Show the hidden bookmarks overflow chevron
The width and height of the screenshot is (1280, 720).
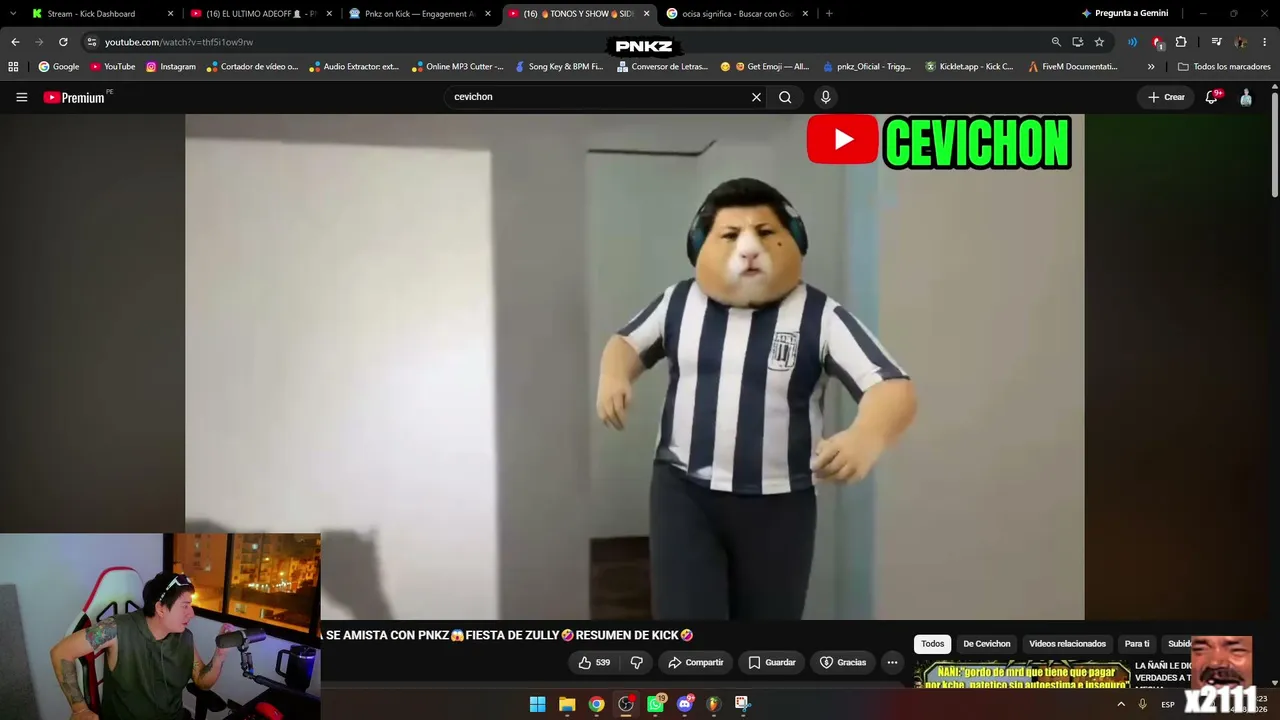pyautogui.click(x=1151, y=67)
